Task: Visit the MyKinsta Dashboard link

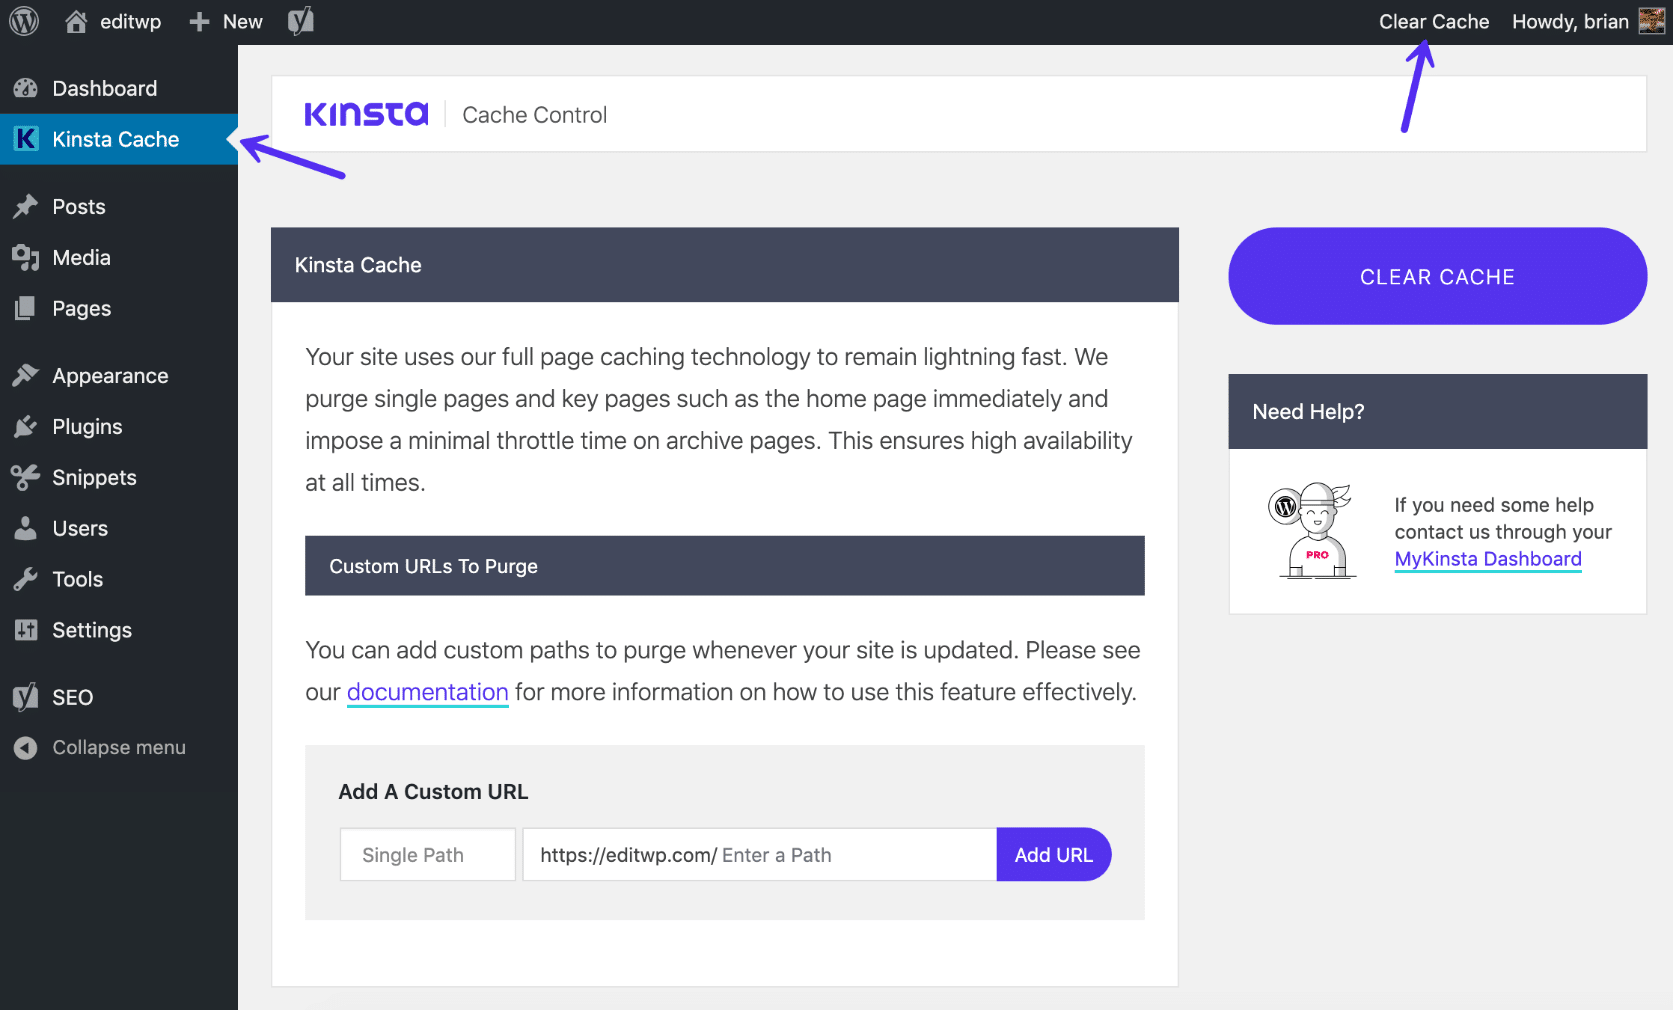Action: [x=1487, y=559]
